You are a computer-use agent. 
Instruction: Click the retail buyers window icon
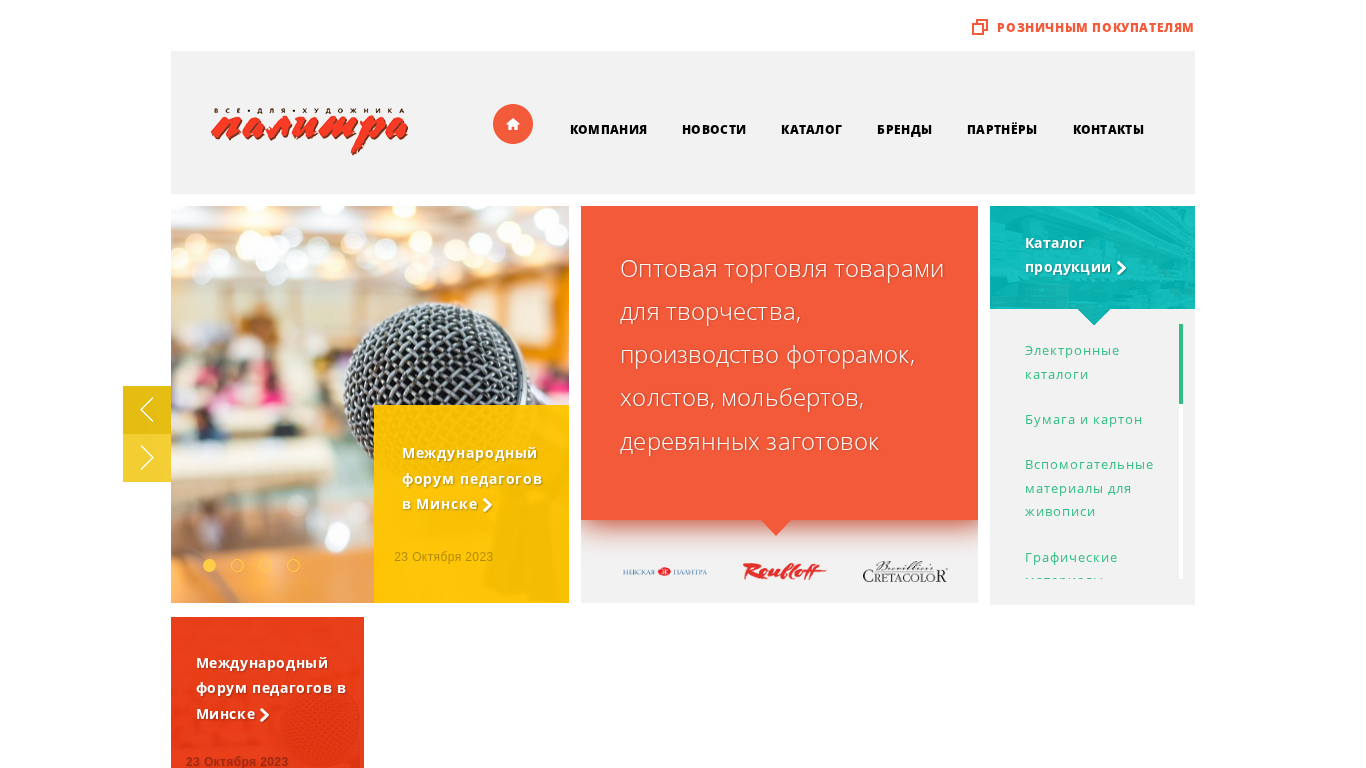pos(980,27)
